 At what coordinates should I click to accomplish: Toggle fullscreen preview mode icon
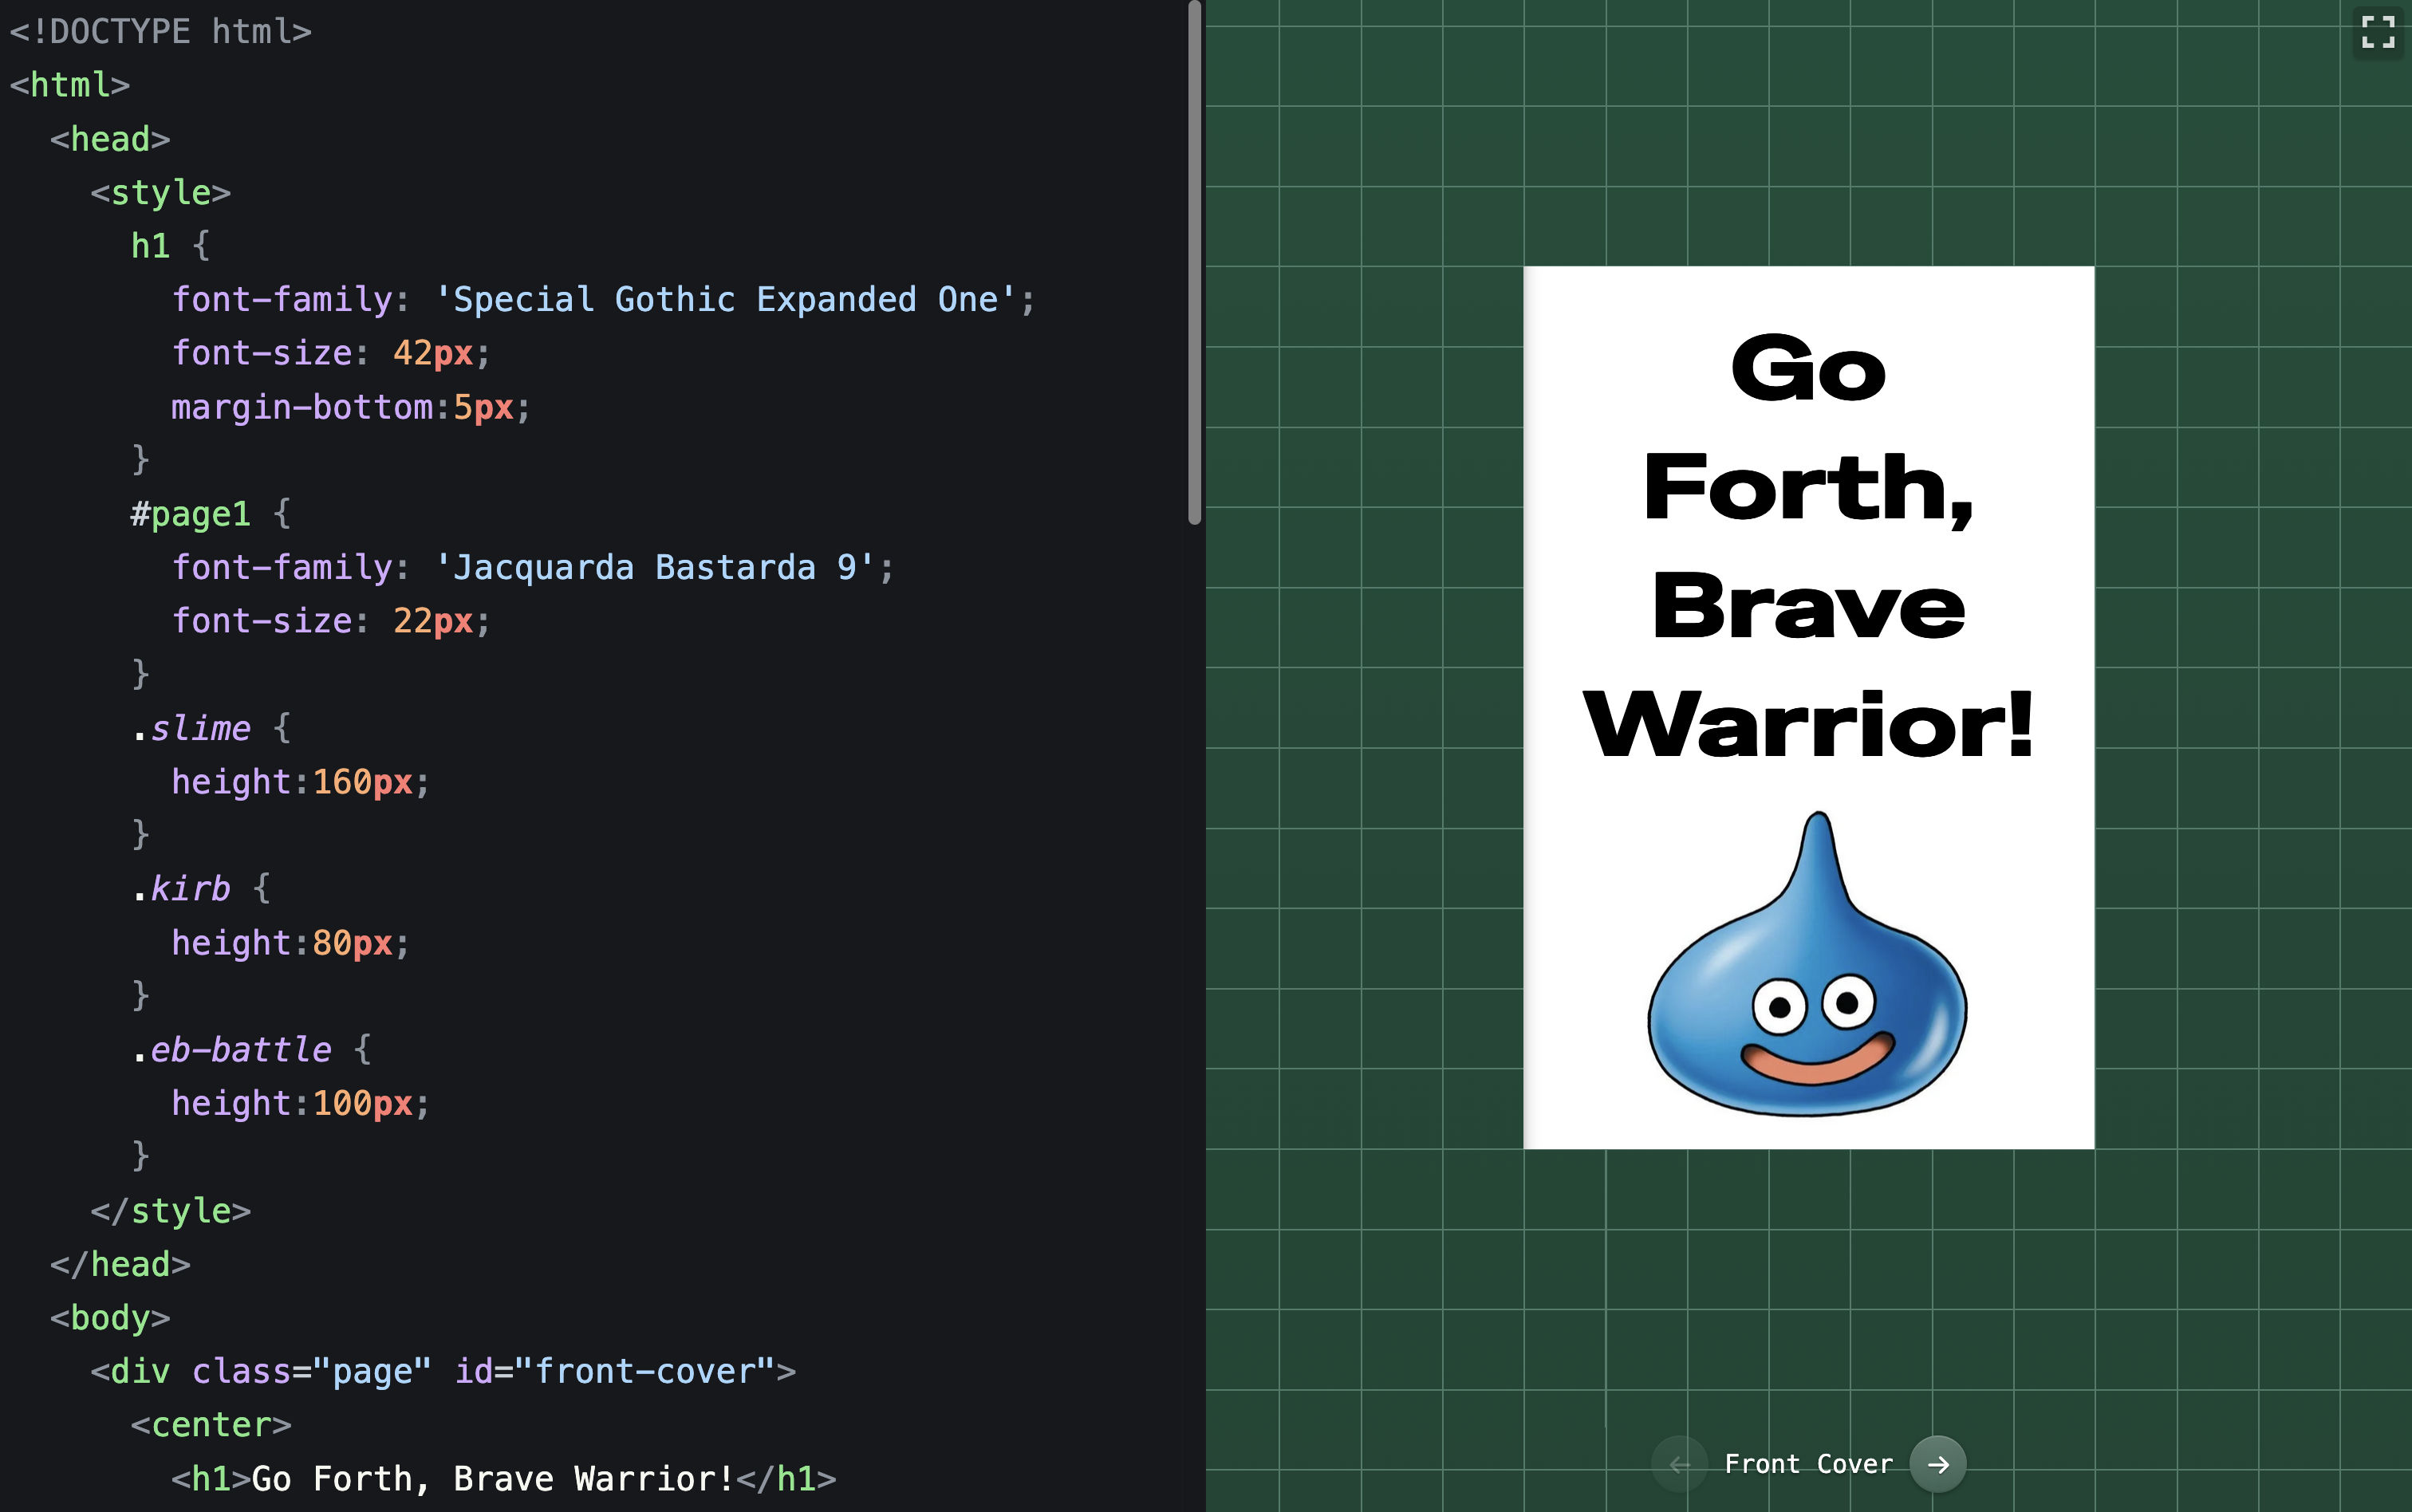(x=2378, y=31)
